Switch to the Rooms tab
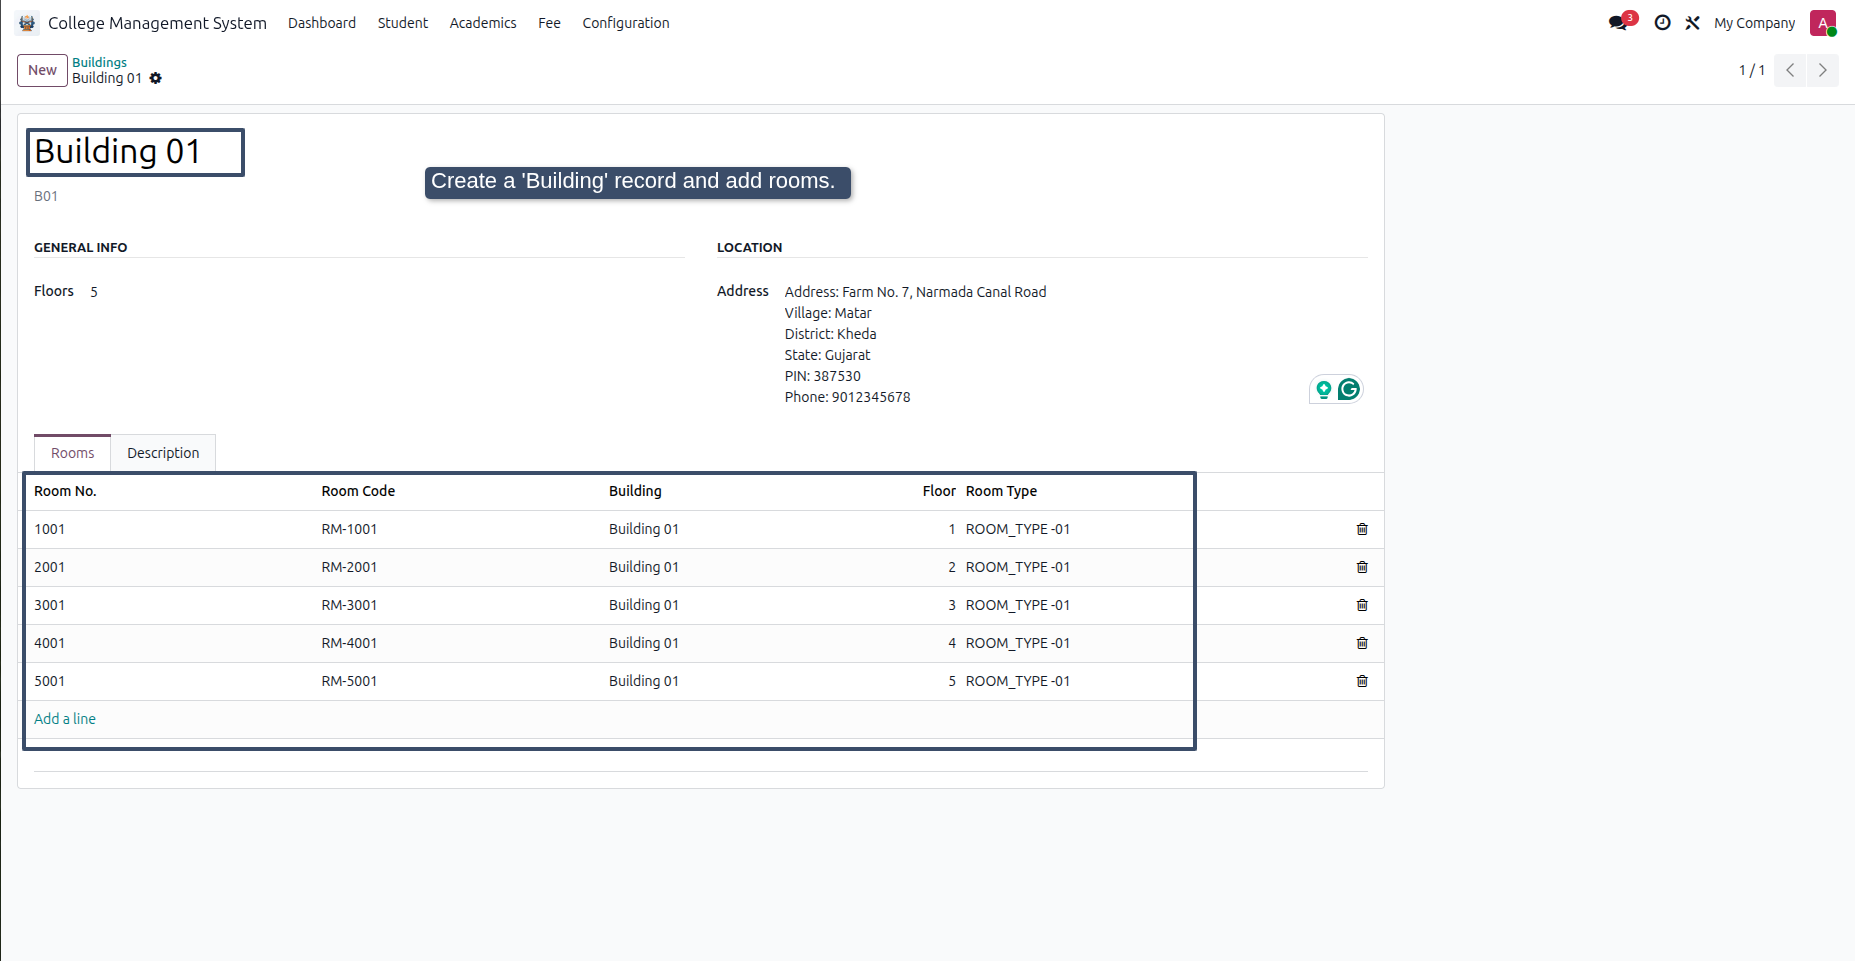The image size is (1855, 961). point(73,453)
